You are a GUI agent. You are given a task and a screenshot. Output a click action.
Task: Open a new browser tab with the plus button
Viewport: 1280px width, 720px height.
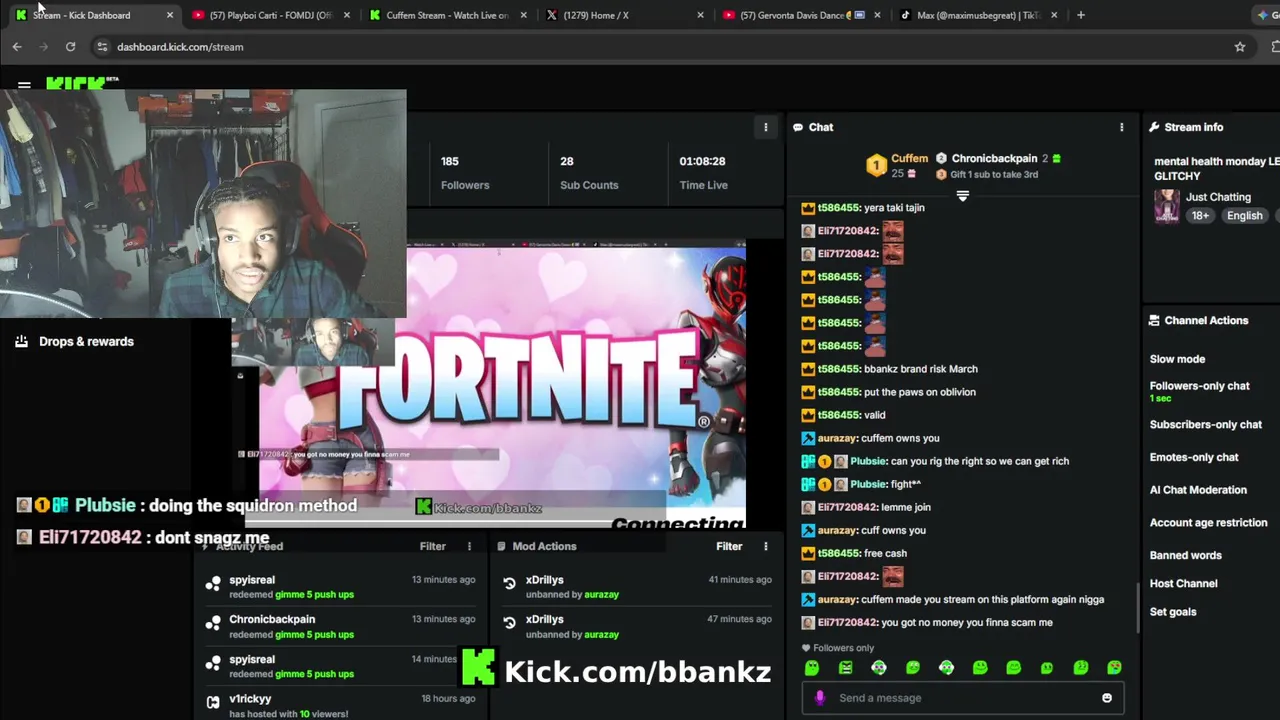pos(1081,15)
